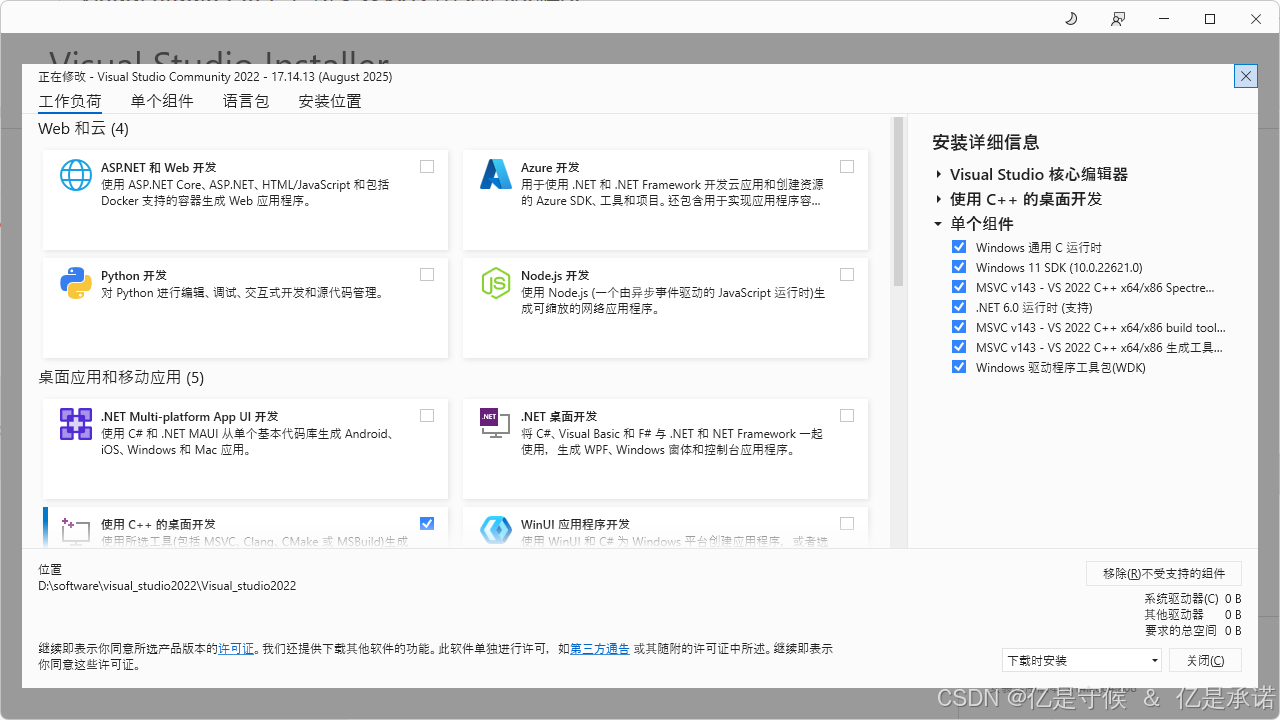Click the ASP.NET globe workload icon

76,175
